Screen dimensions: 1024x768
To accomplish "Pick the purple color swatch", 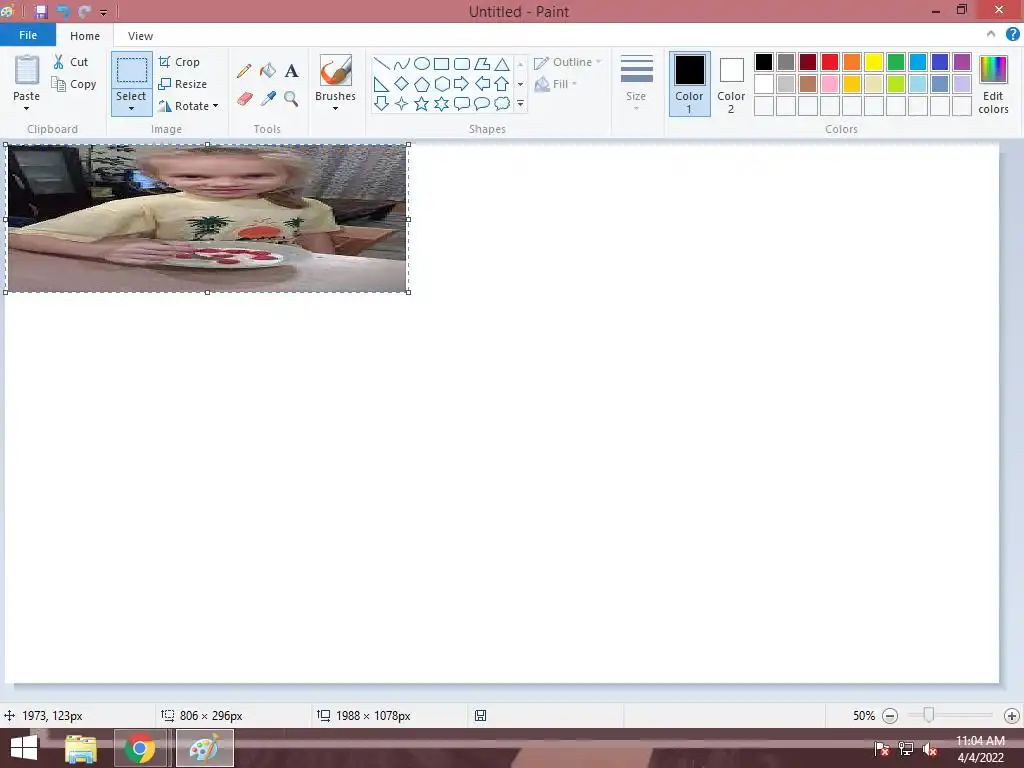I will (x=962, y=62).
